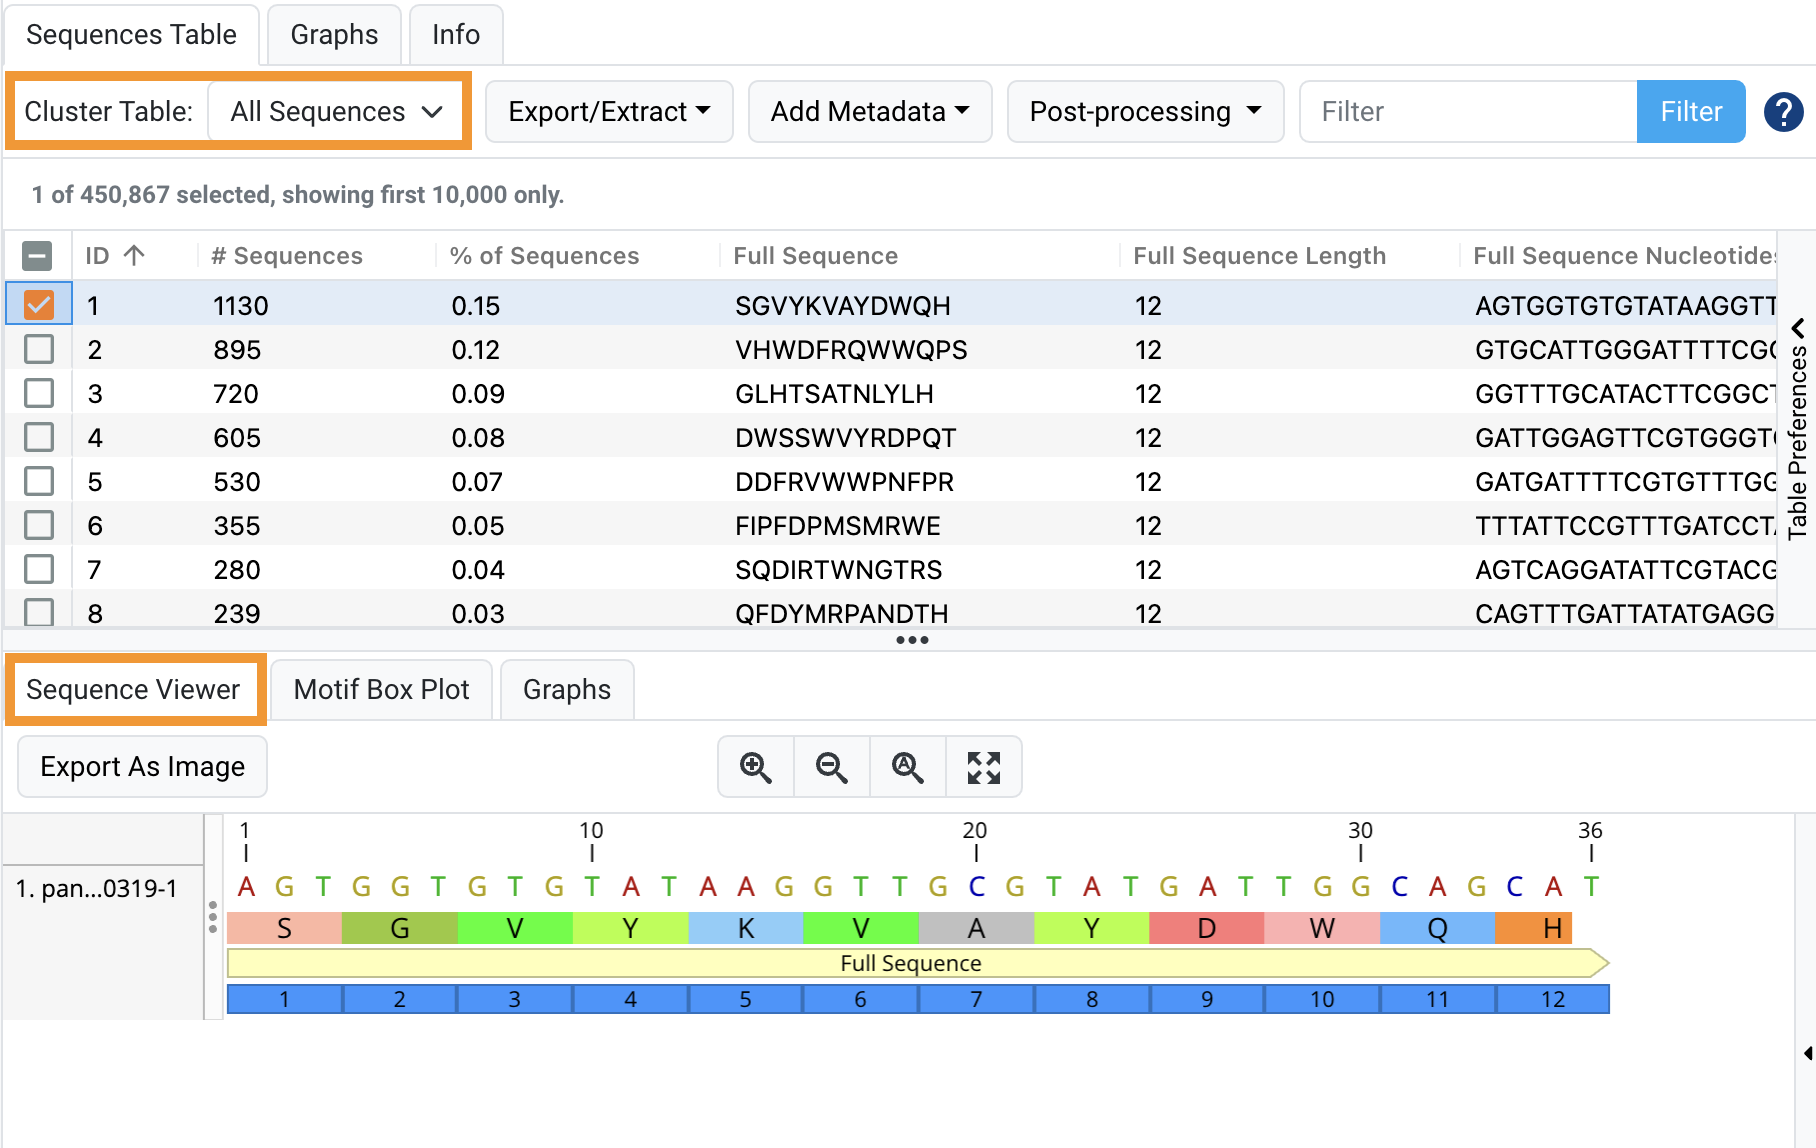
Task: Select the VHWDFRQWWQPS sequence cell
Action: 851,350
